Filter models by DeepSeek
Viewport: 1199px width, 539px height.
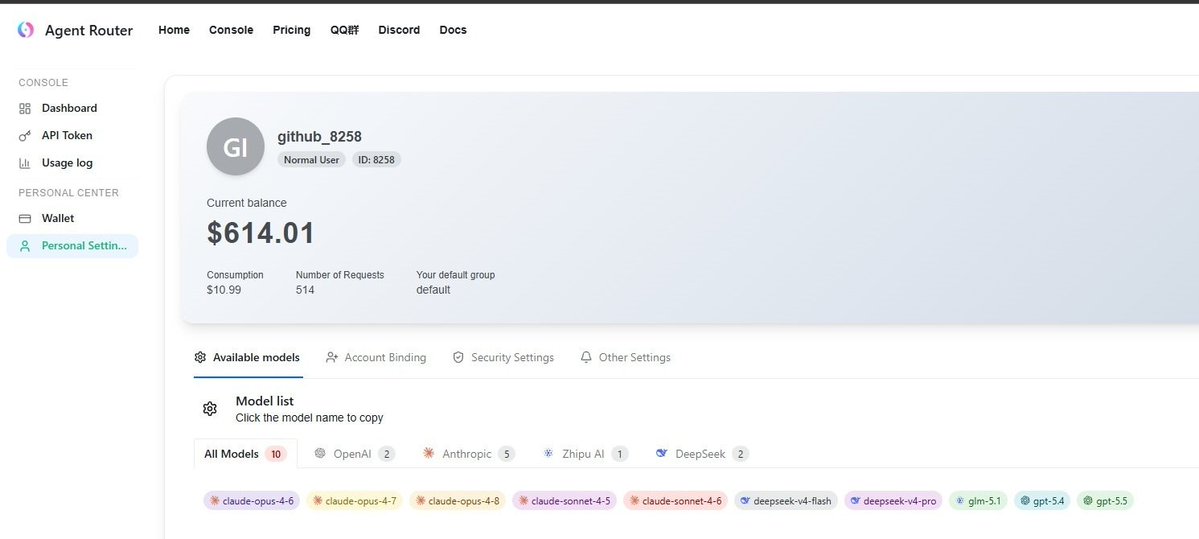tap(702, 453)
